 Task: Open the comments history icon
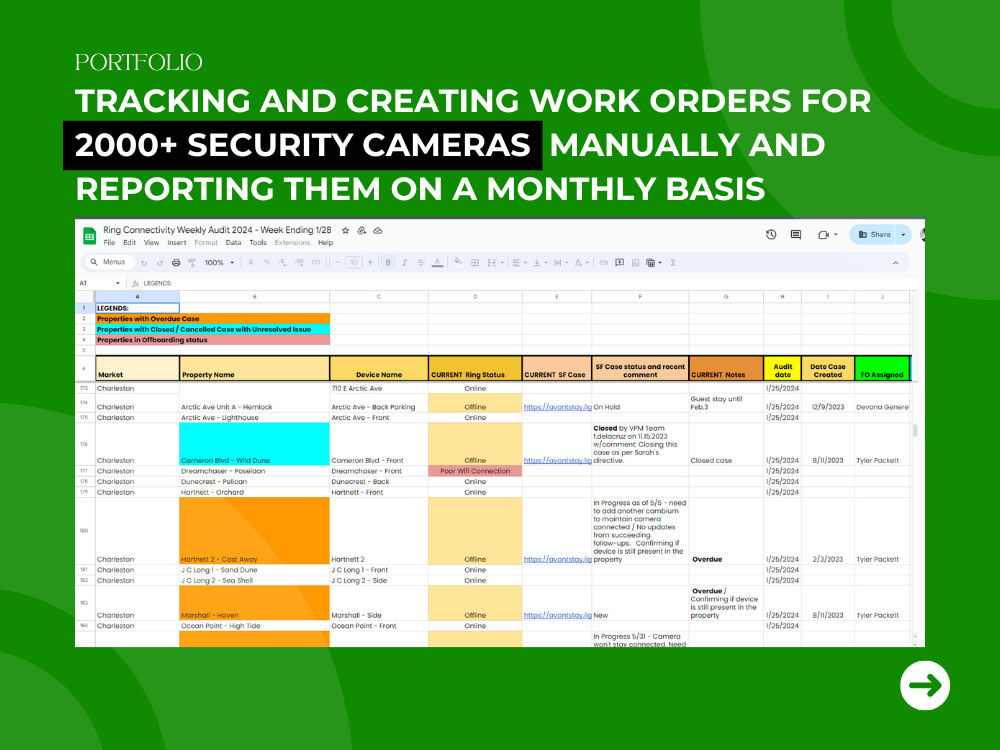coord(796,235)
